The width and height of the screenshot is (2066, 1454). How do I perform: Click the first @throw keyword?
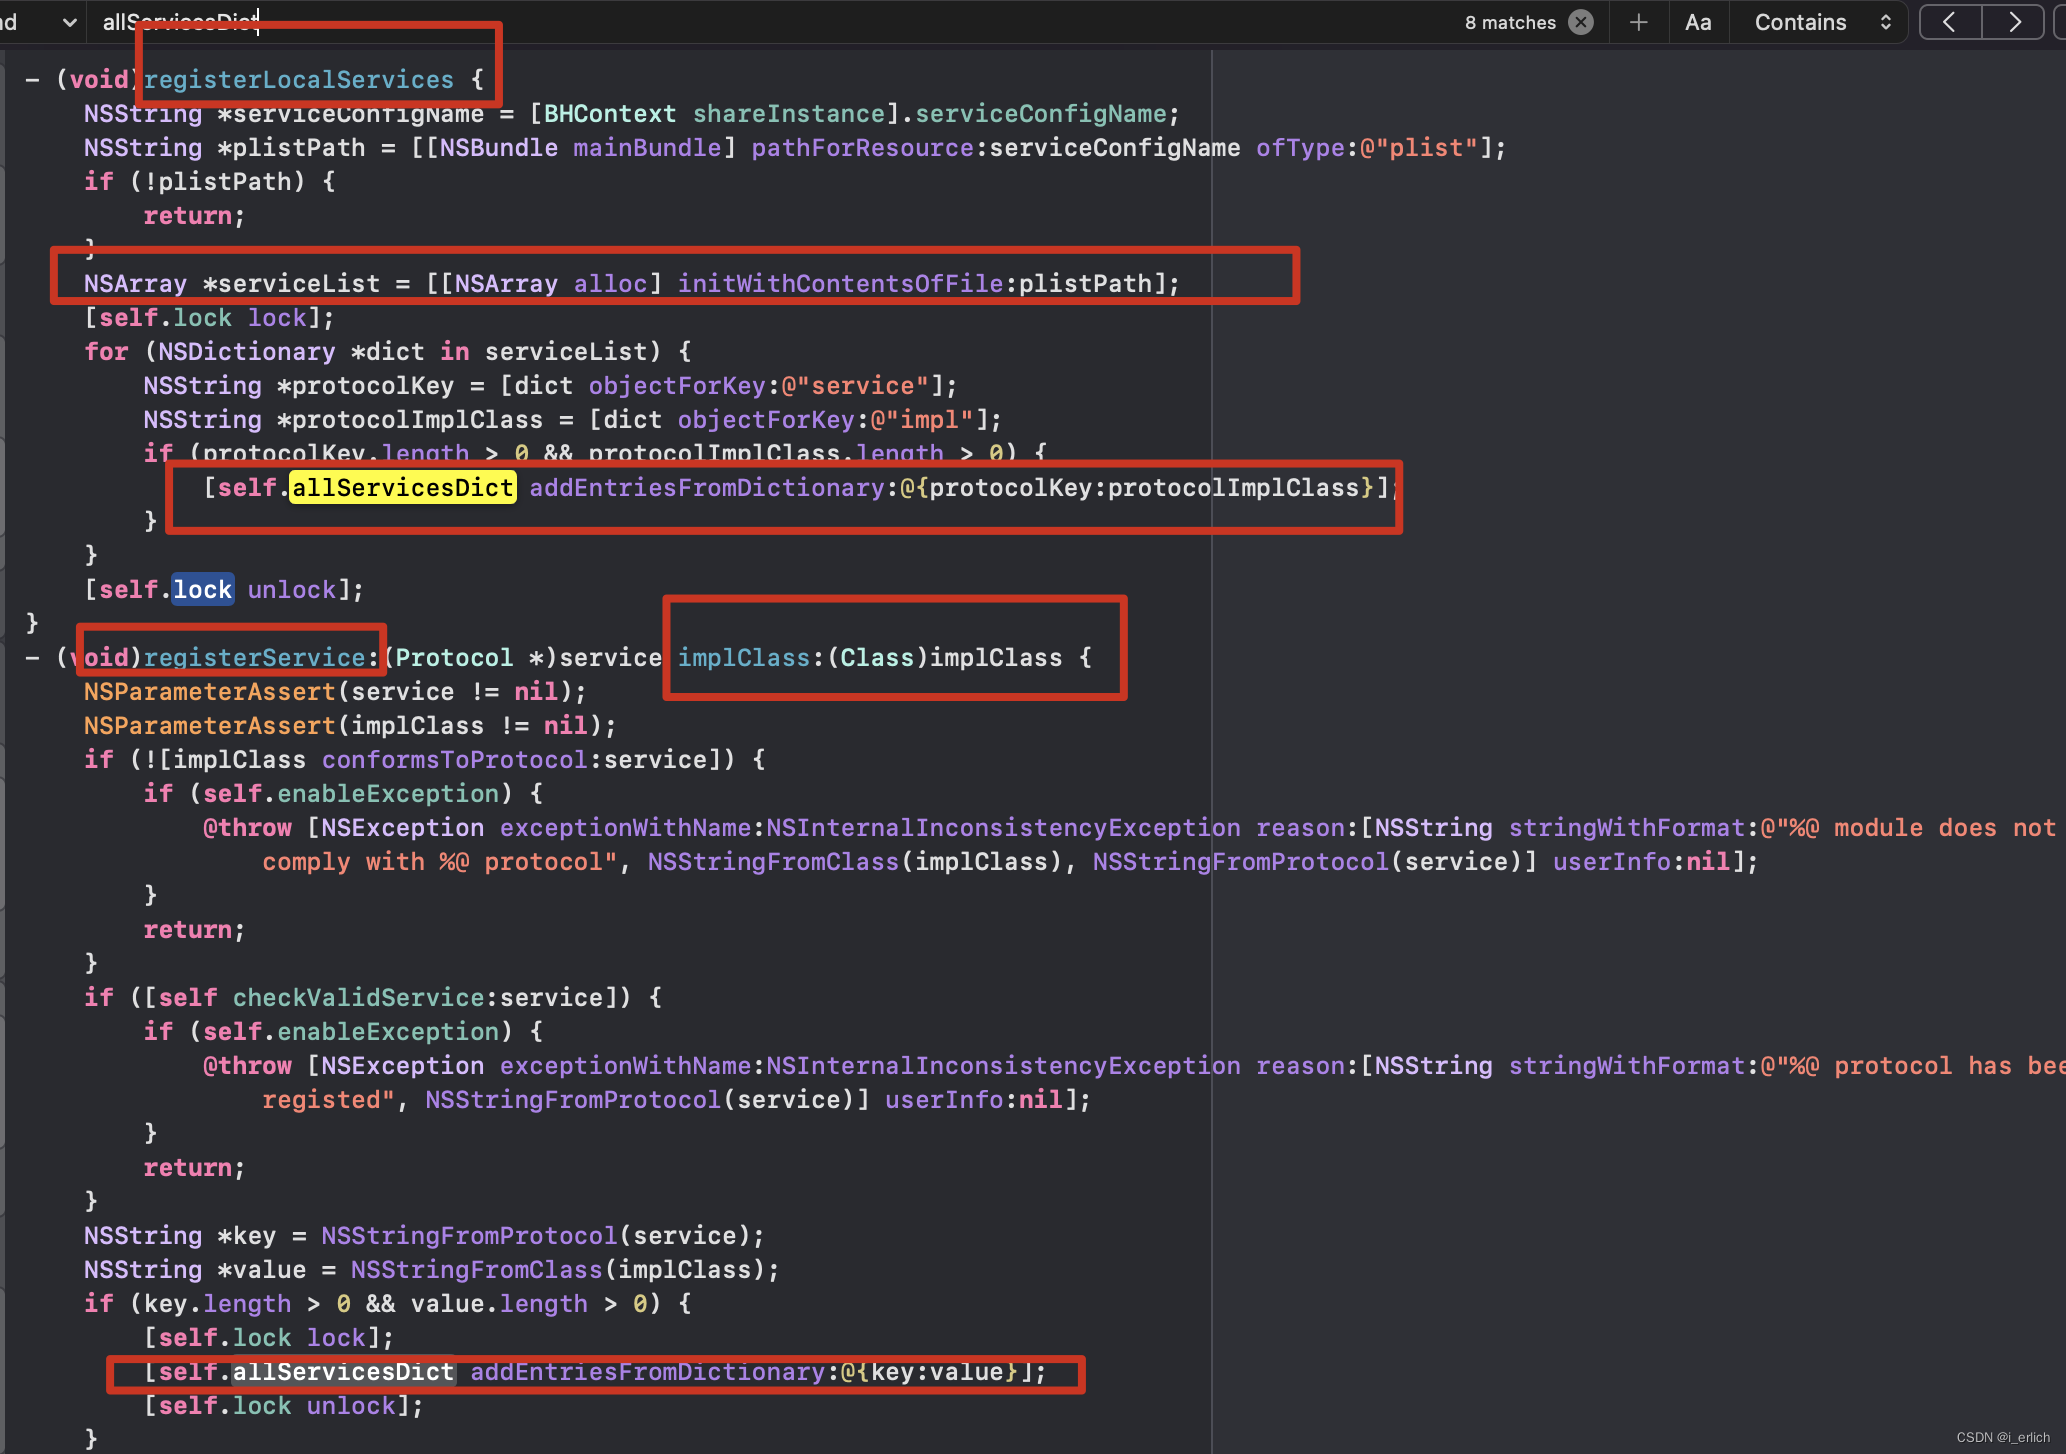coord(248,828)
